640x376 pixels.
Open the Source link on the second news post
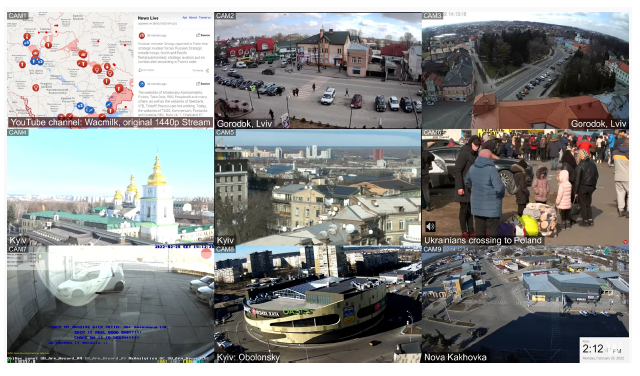(x=203, y=84)
